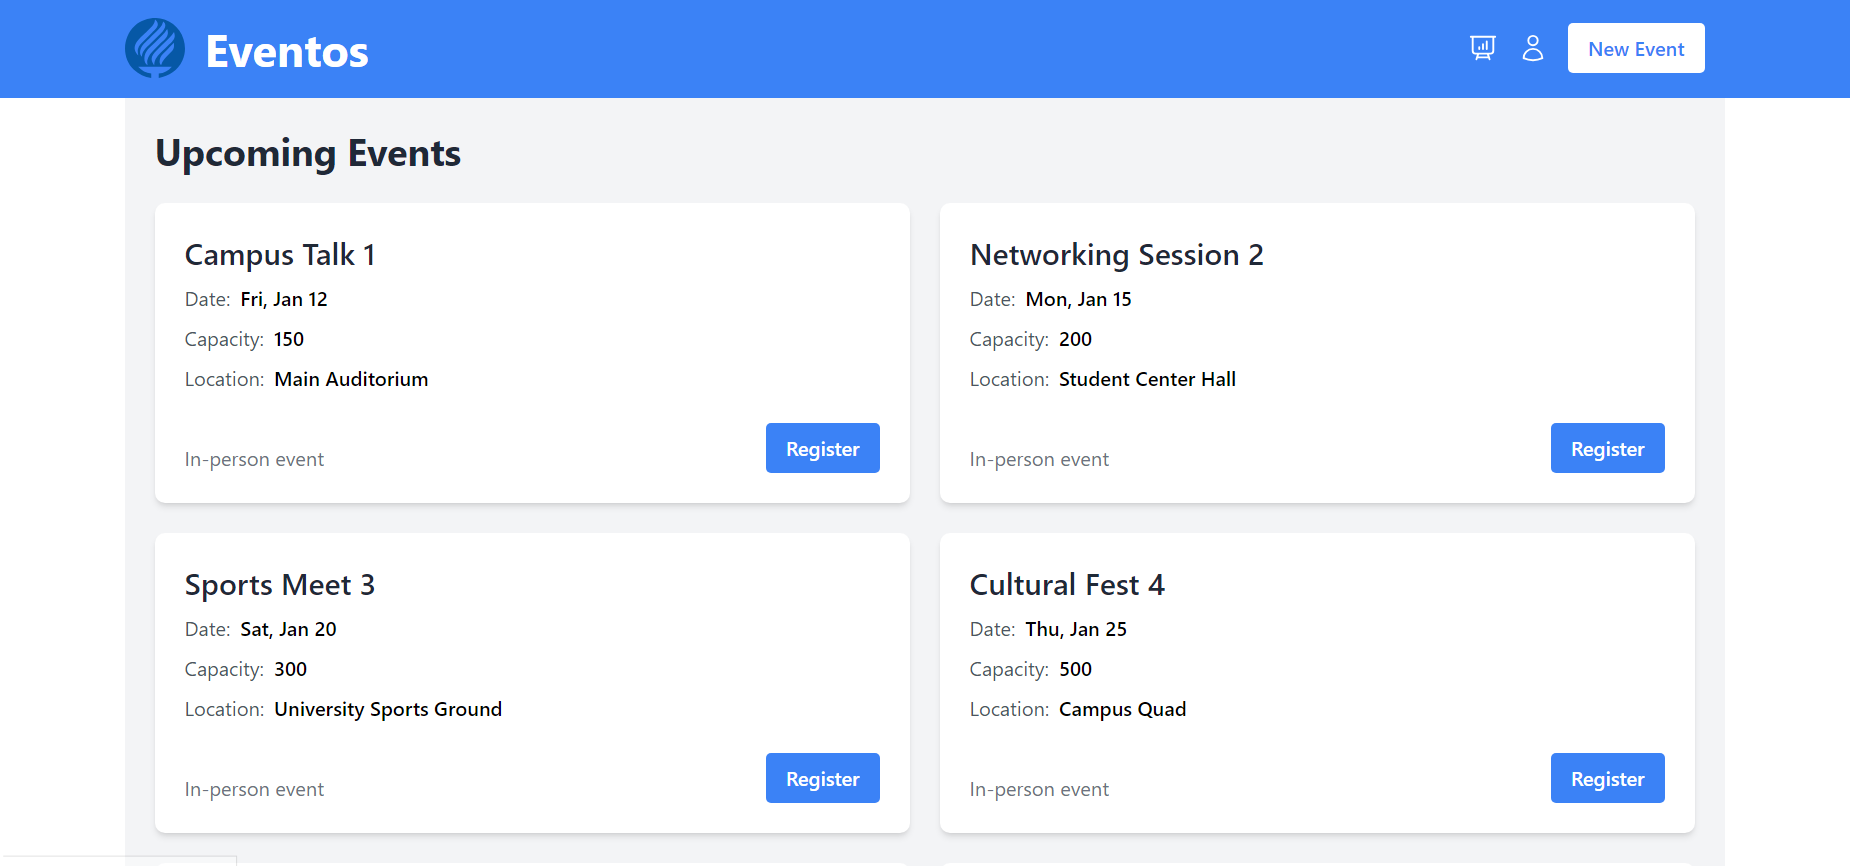Click the Thu, Jan 25 date text
The image size is (1850, 866).
(1076, 629)
